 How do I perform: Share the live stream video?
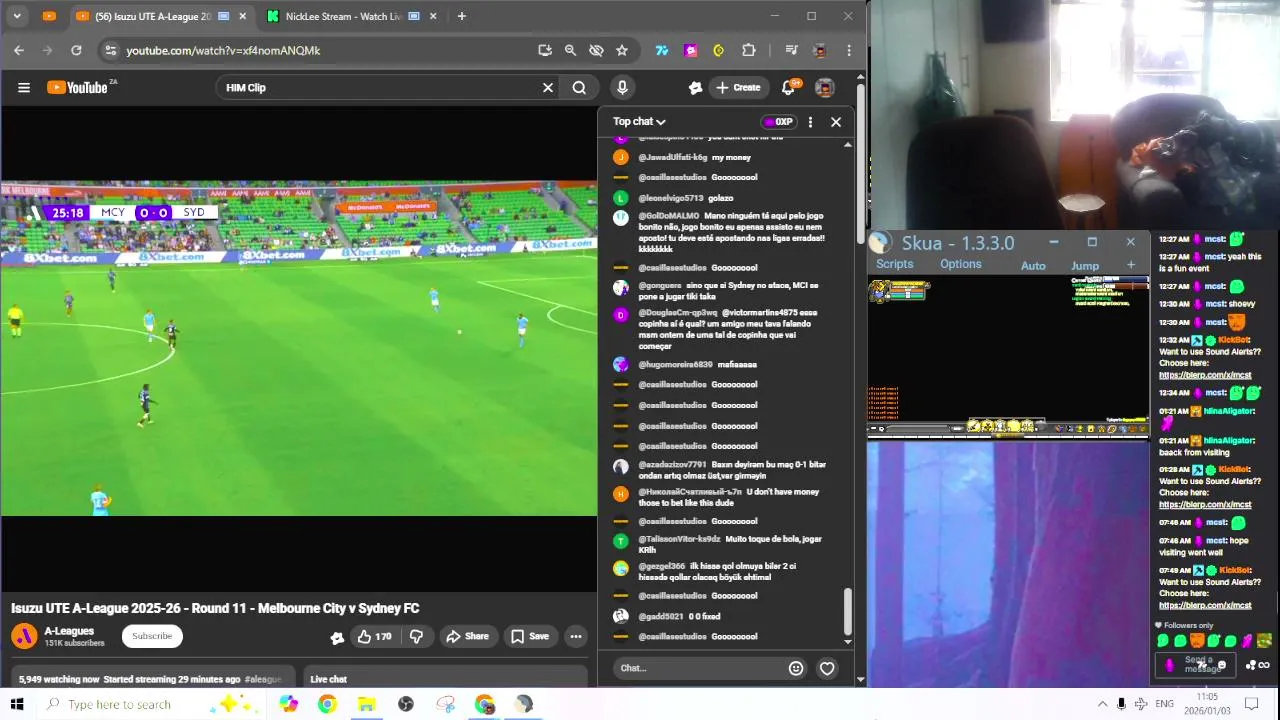pos(467,636)
